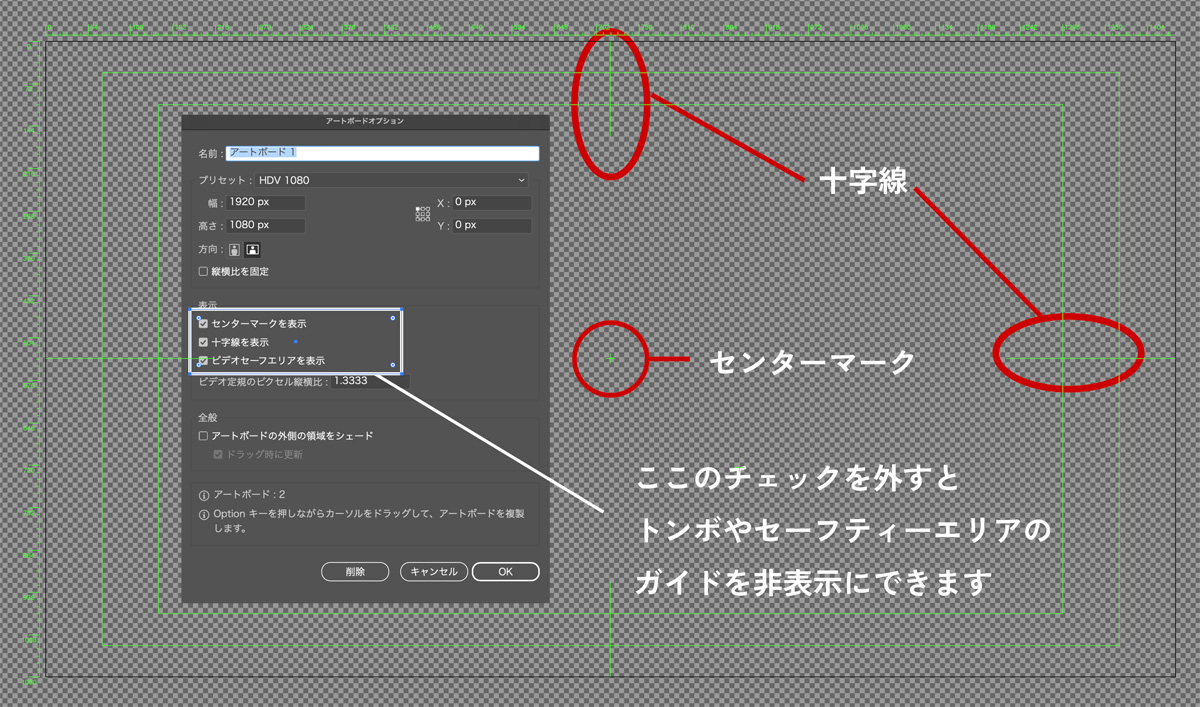Viewport: 1200px width, 707px height.
Task: Click the info icon beside アートボード：2
Action: 204,495
